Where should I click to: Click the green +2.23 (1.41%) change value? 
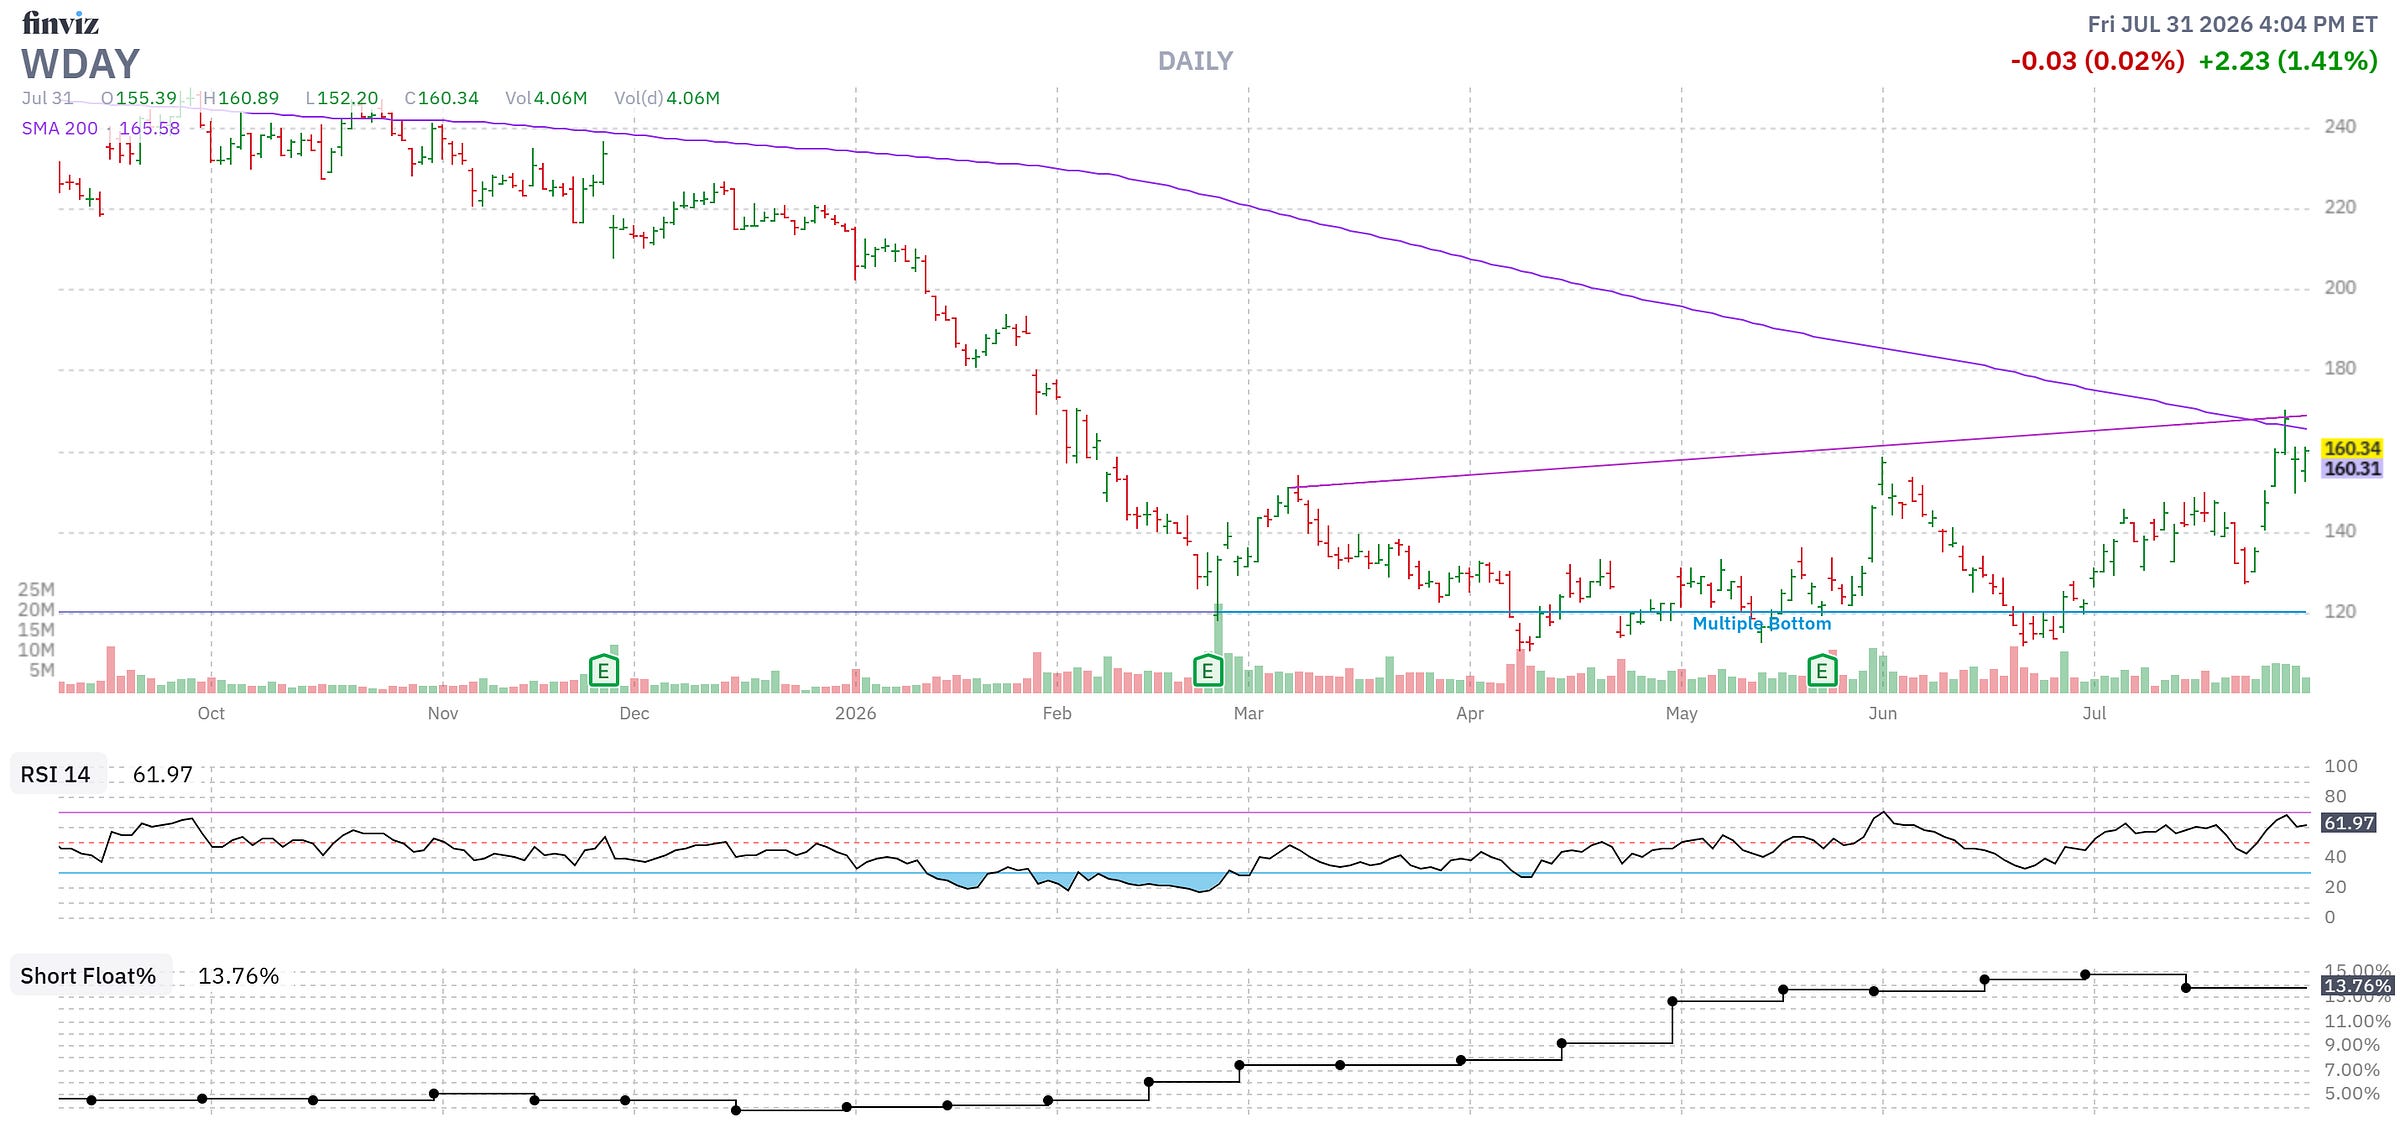pyautogui.click(x=2288, y=61)
